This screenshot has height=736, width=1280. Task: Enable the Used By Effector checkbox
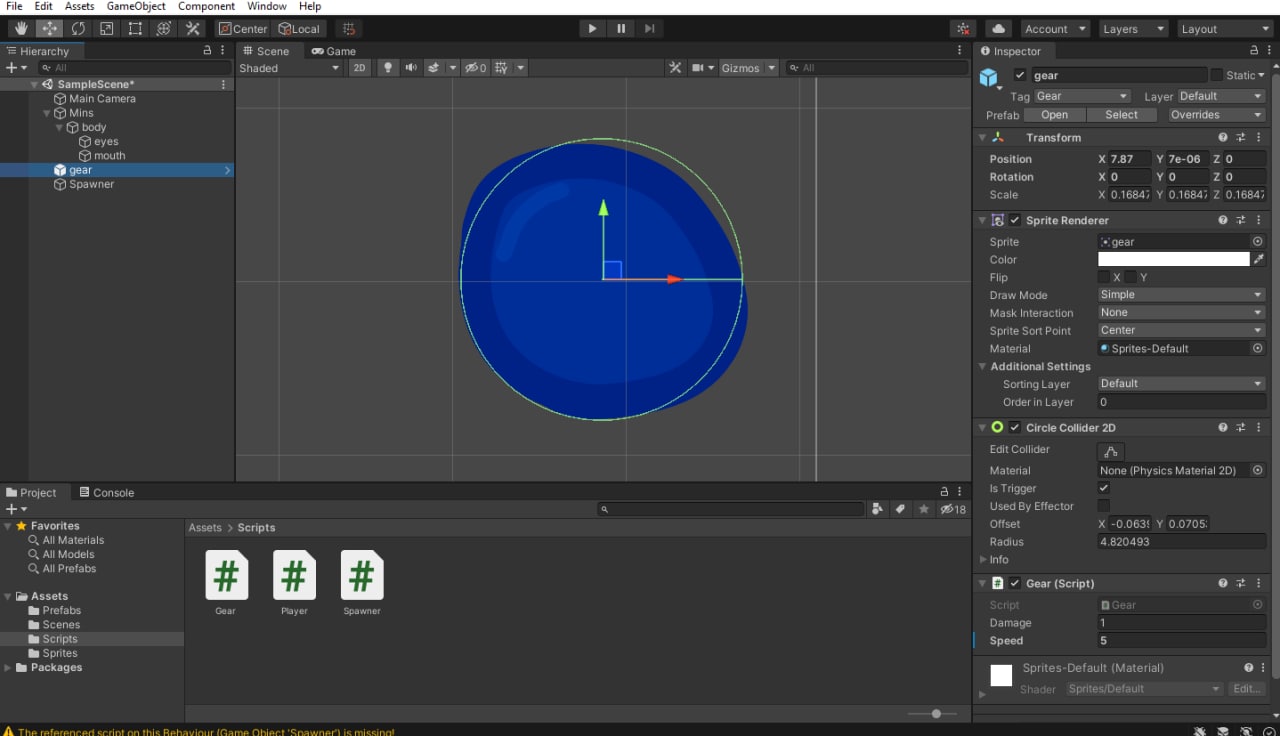pos(1104,506)
